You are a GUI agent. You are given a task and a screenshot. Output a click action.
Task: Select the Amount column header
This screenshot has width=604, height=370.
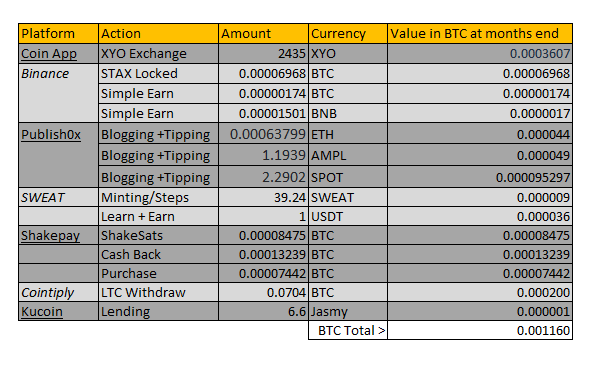[263, 33]
